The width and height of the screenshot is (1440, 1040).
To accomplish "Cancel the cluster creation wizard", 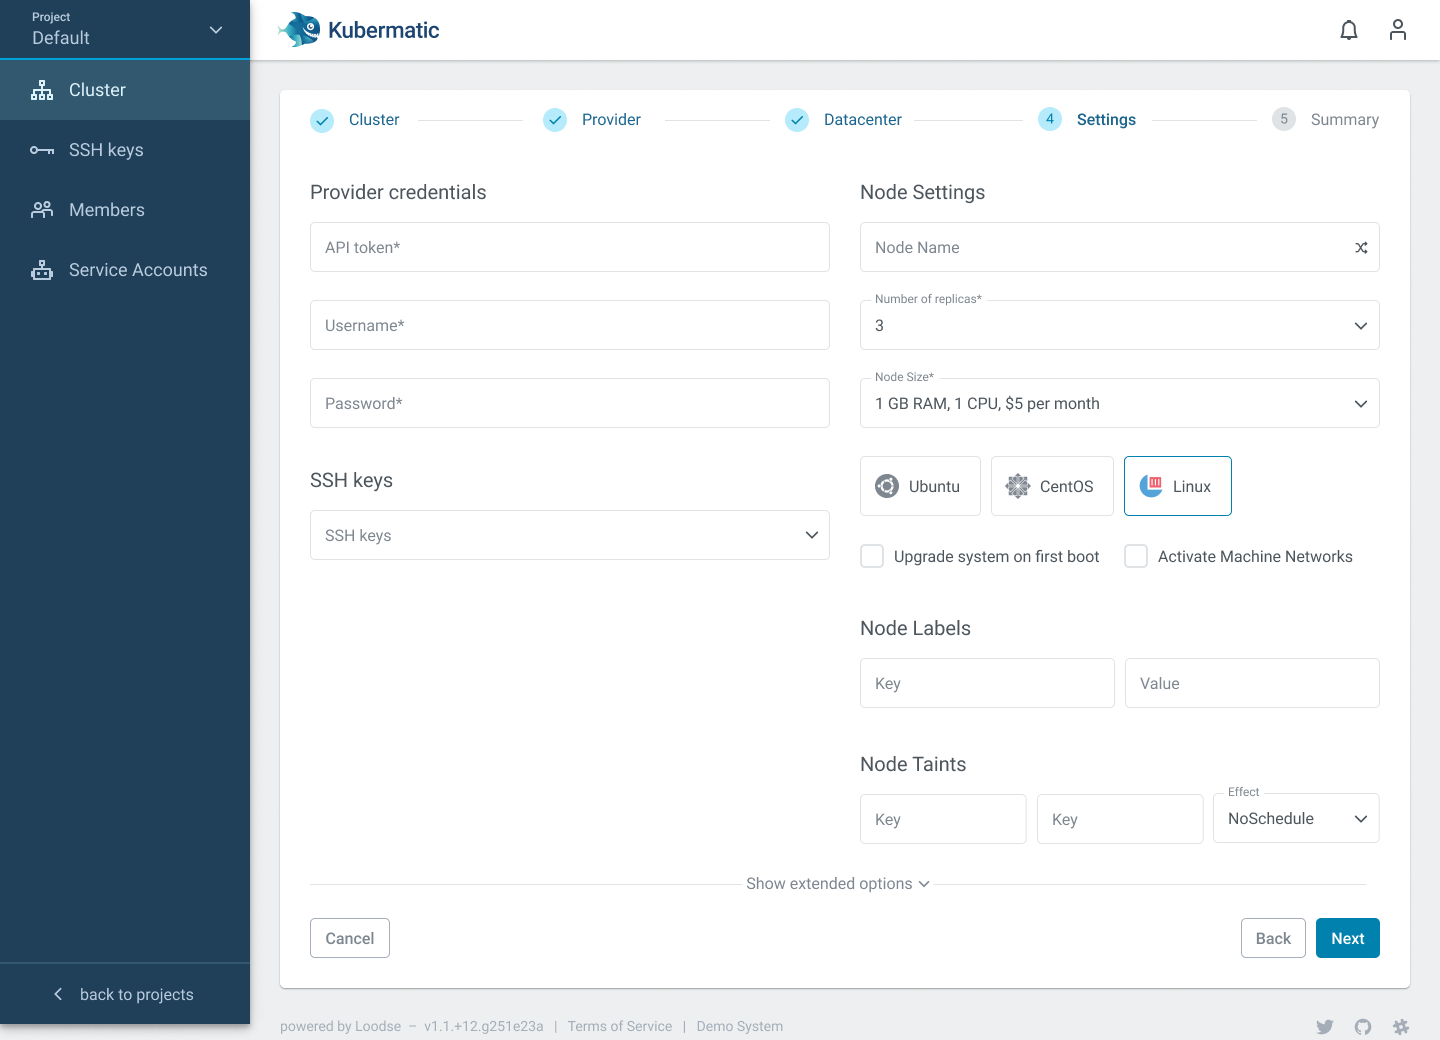I will pos(350,938).
